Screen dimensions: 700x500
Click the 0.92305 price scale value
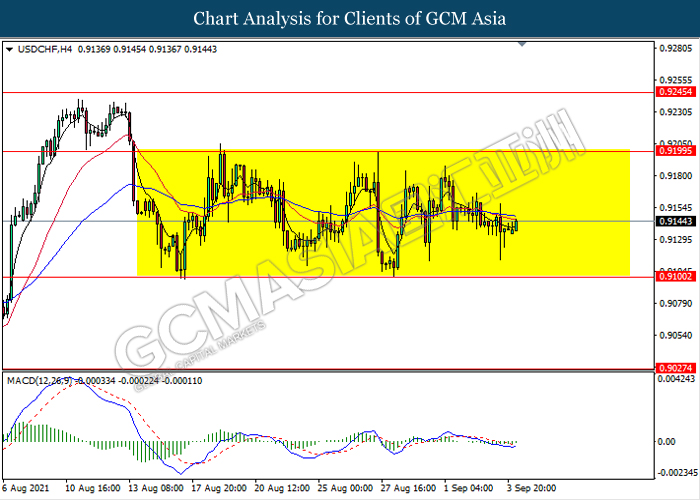tap(676, 112)
